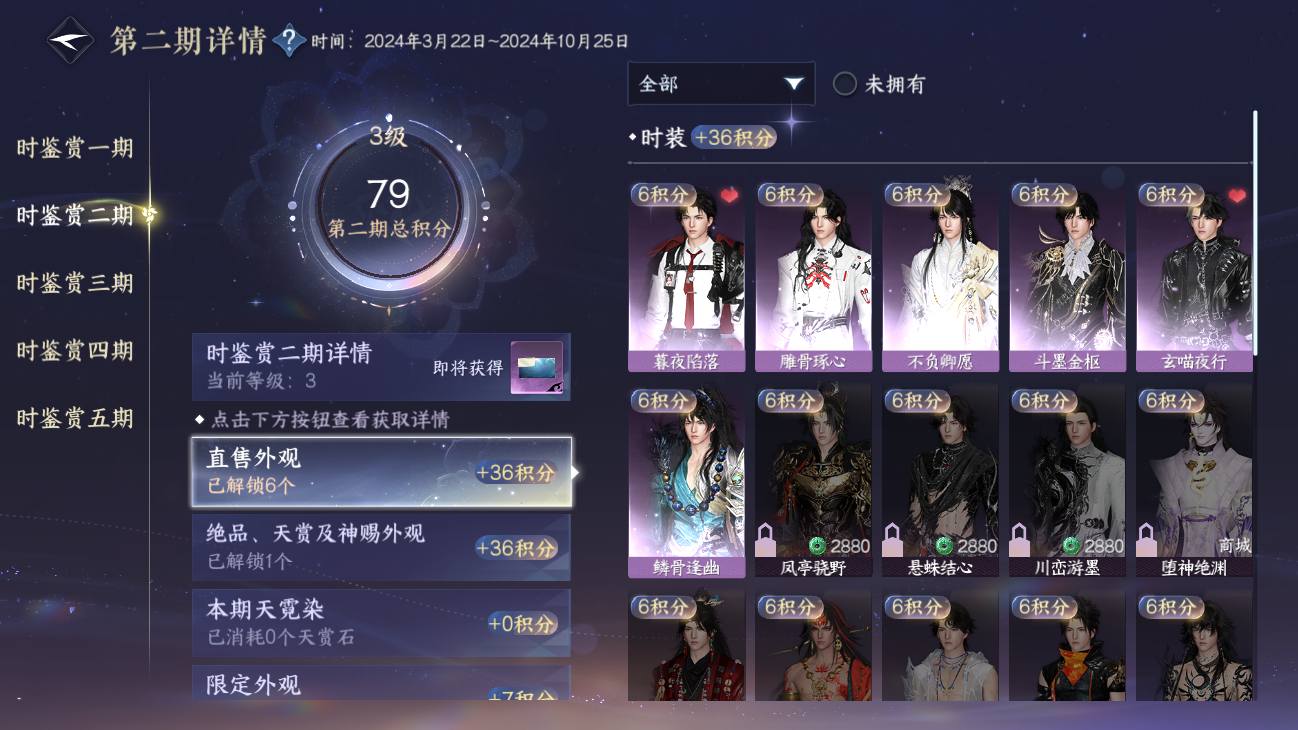The image size is (1298, 730).
Task: Tap the heart icon on 玄喵夜行 card
Action: pyautogui.click(x=1237, y=195)
